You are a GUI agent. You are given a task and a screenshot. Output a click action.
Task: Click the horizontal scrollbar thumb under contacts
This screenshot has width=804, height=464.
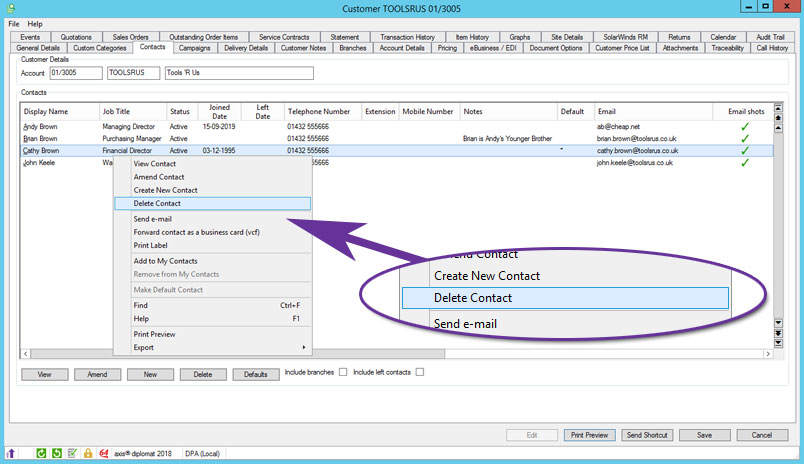pyautogui.click(x=237, y=354)
